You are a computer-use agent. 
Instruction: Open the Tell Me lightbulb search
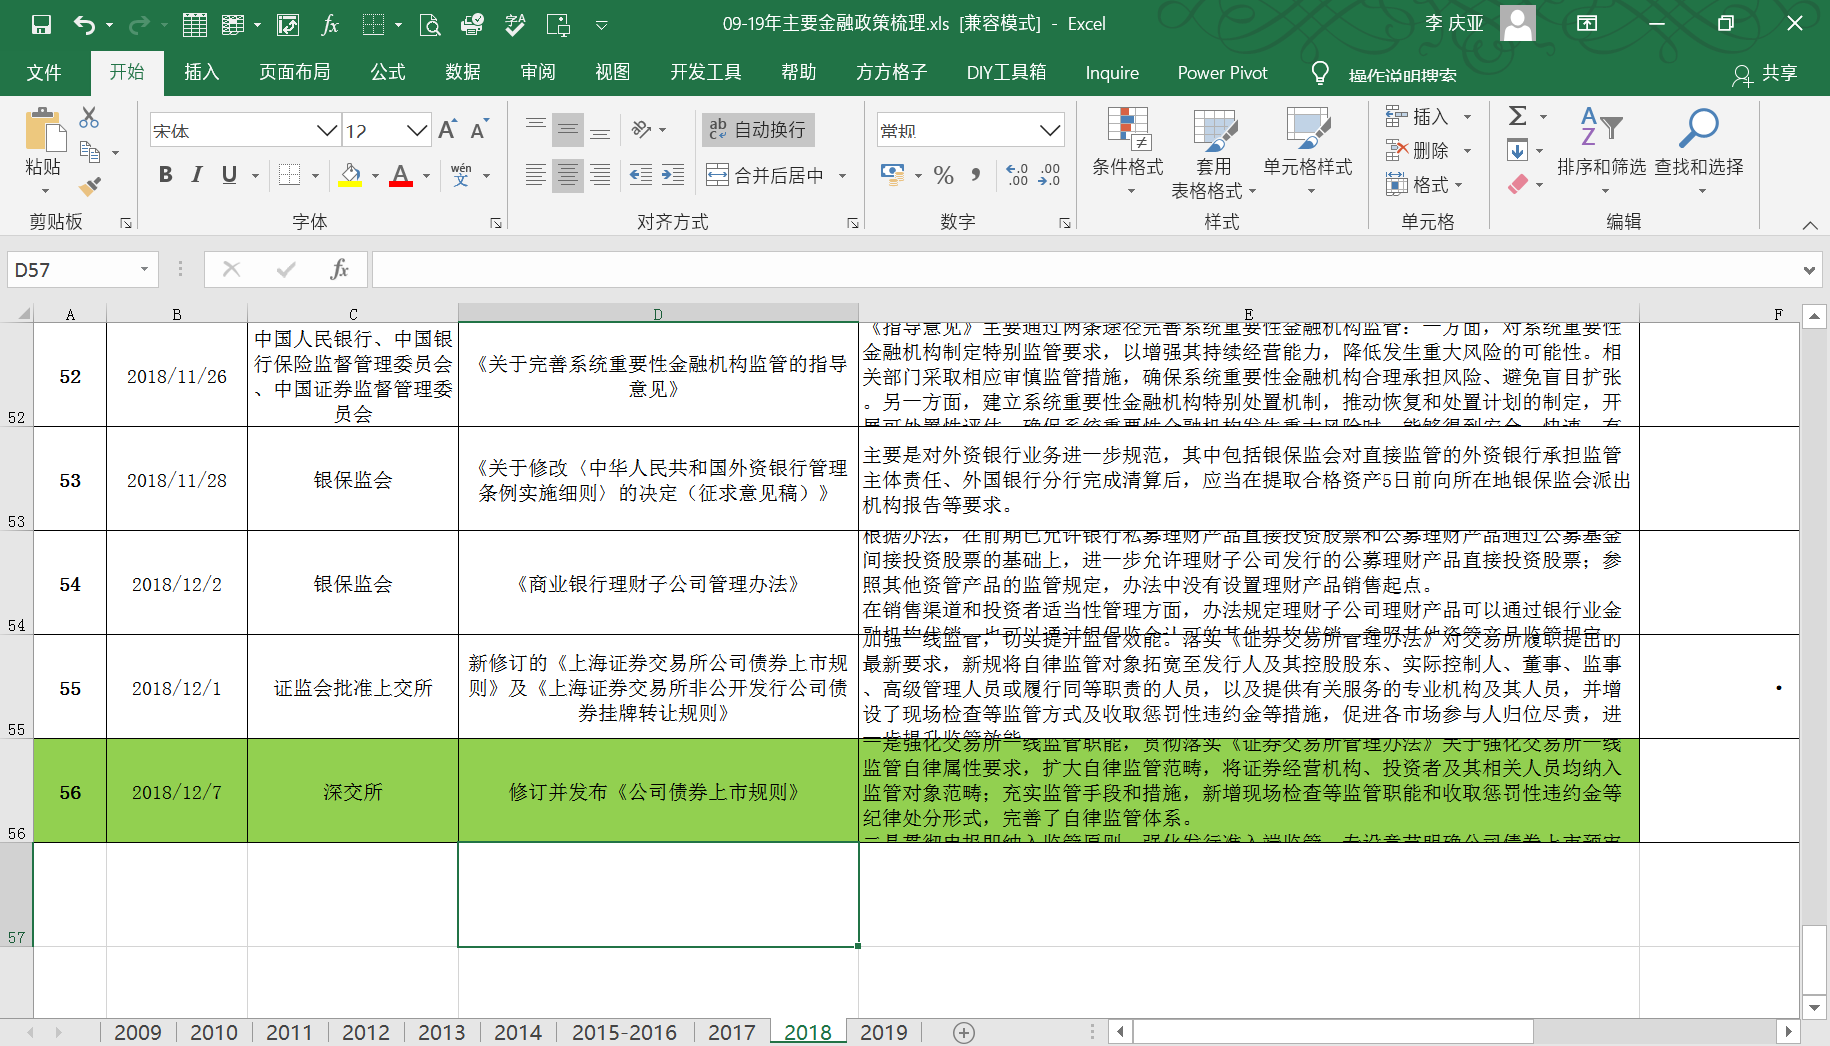coord(1320,73)
